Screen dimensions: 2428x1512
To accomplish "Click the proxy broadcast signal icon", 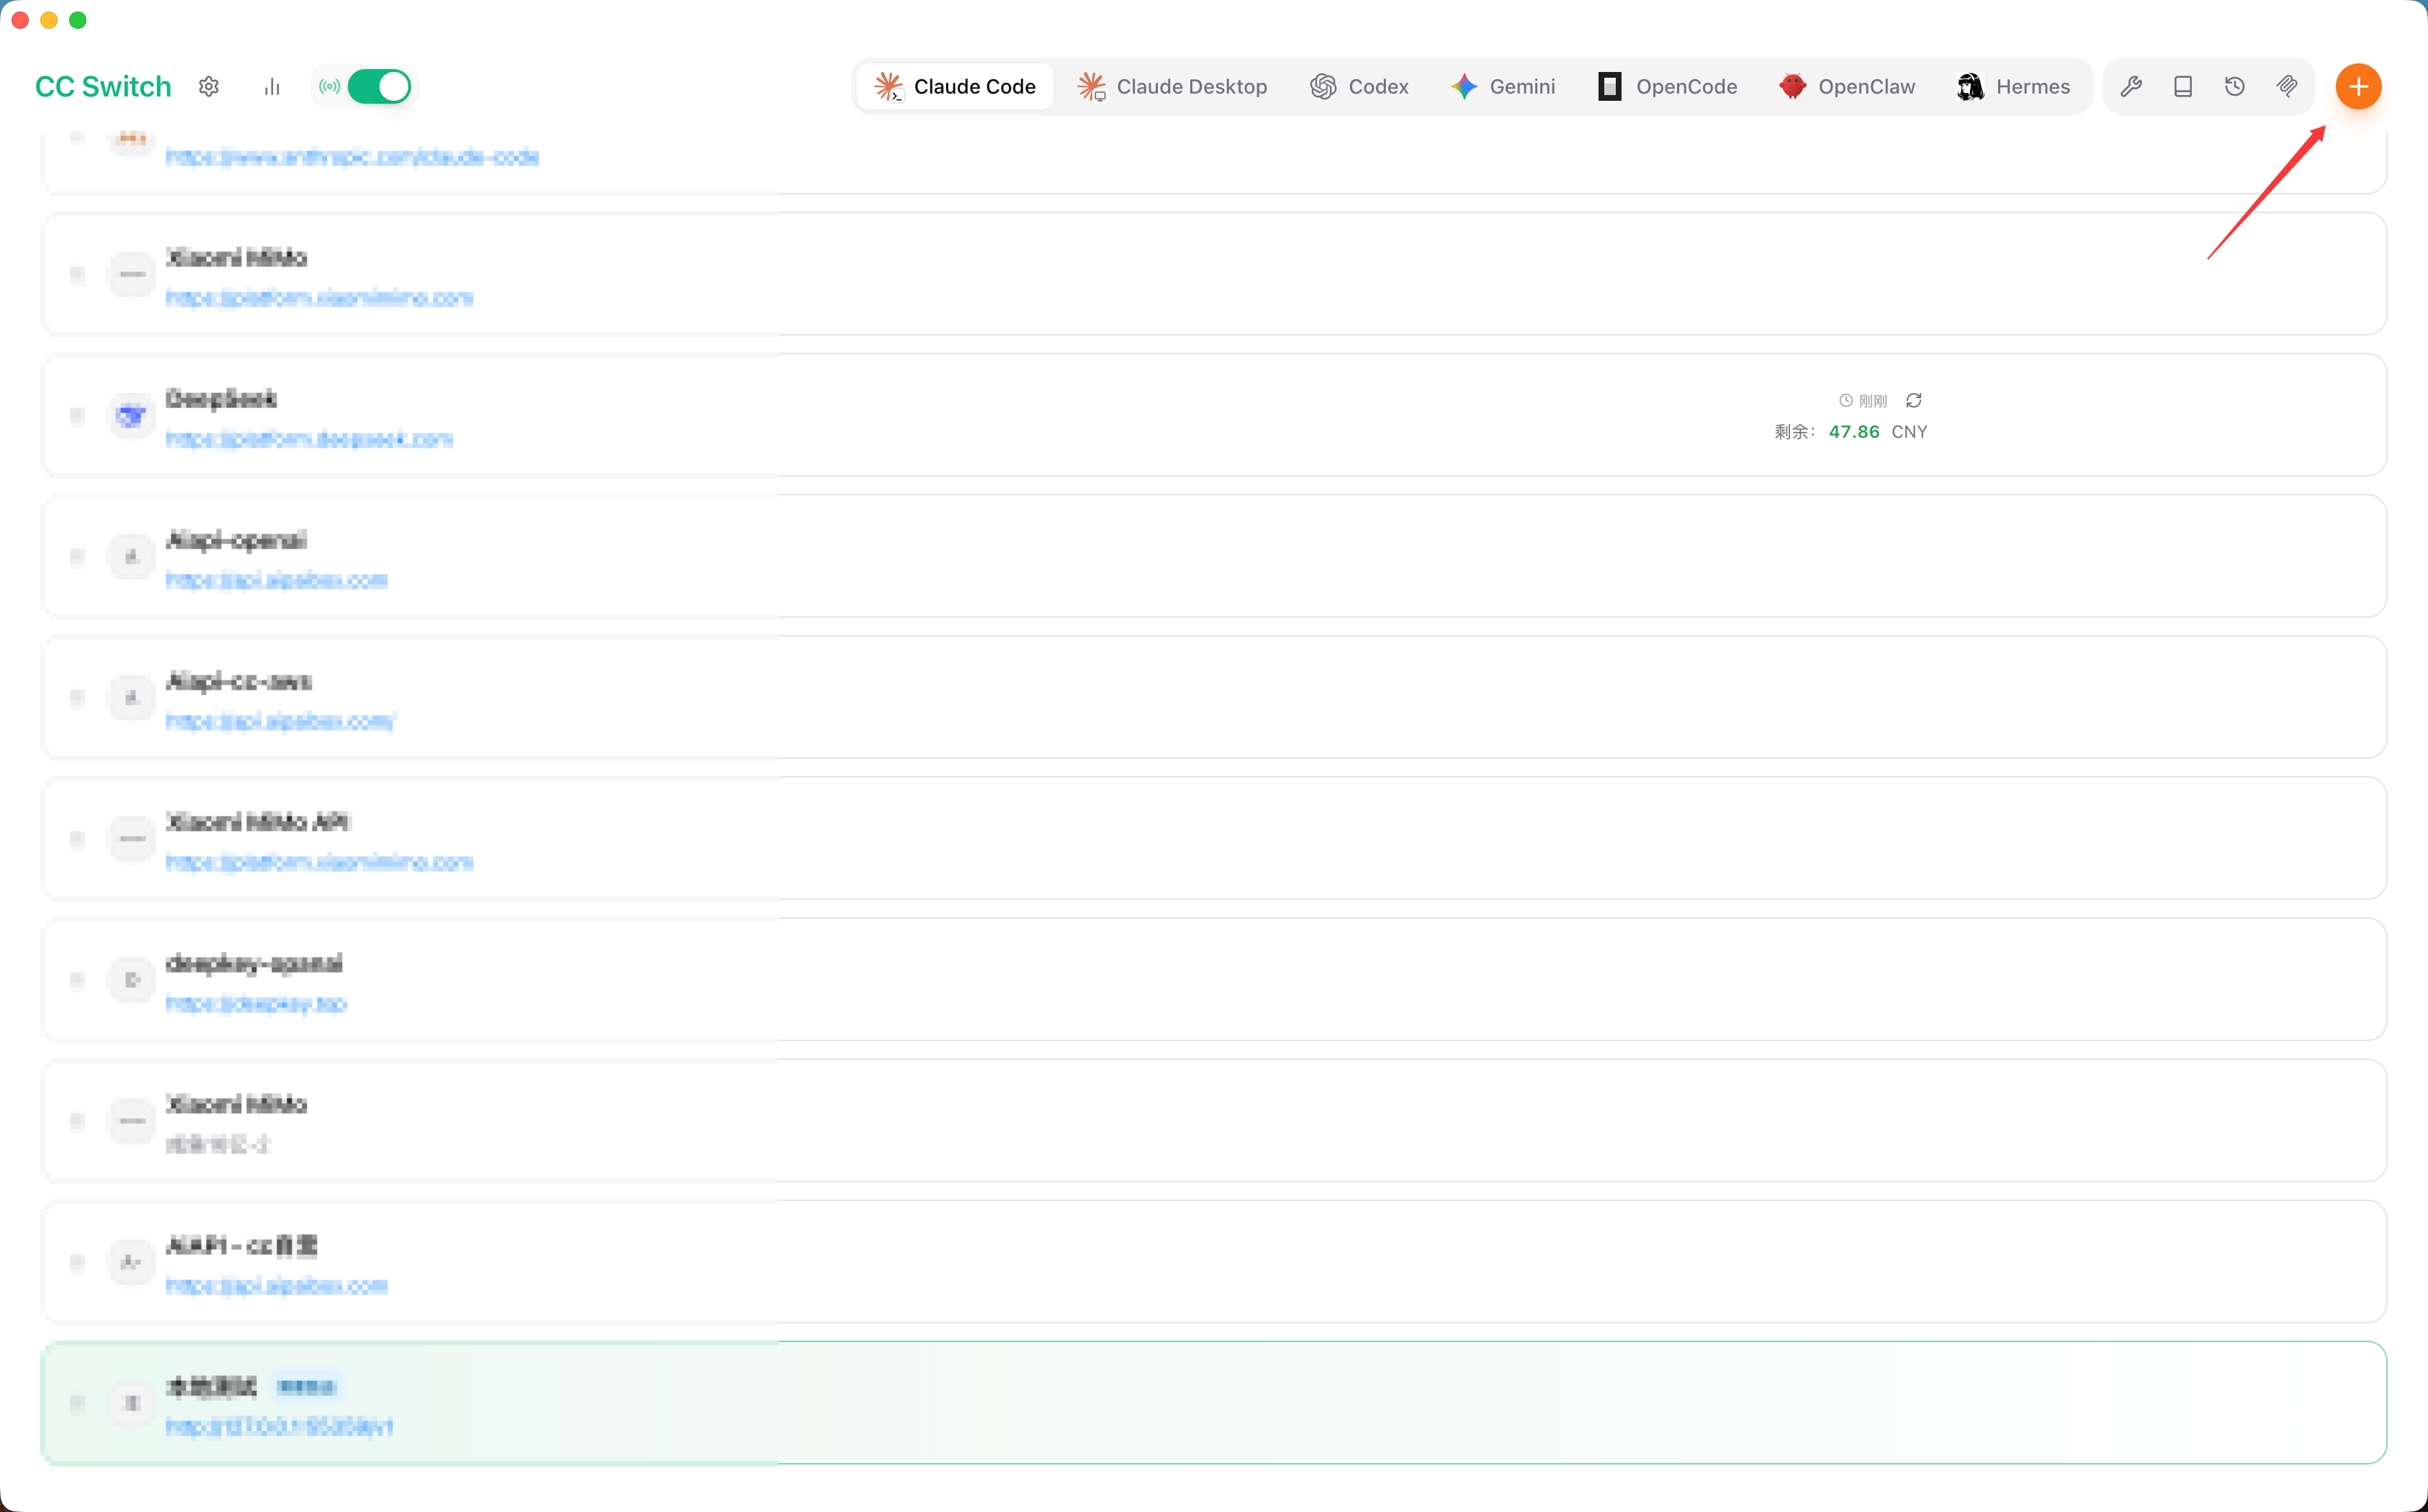I will point(329,87).
